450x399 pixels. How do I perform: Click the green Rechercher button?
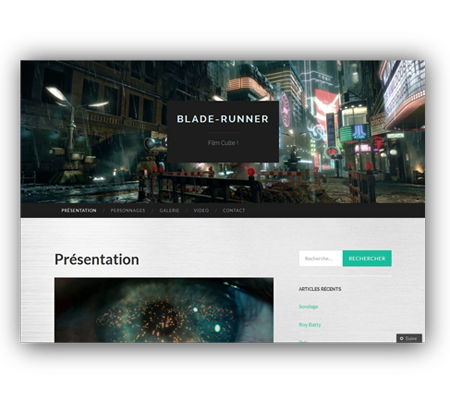click(x=367, y=258)
